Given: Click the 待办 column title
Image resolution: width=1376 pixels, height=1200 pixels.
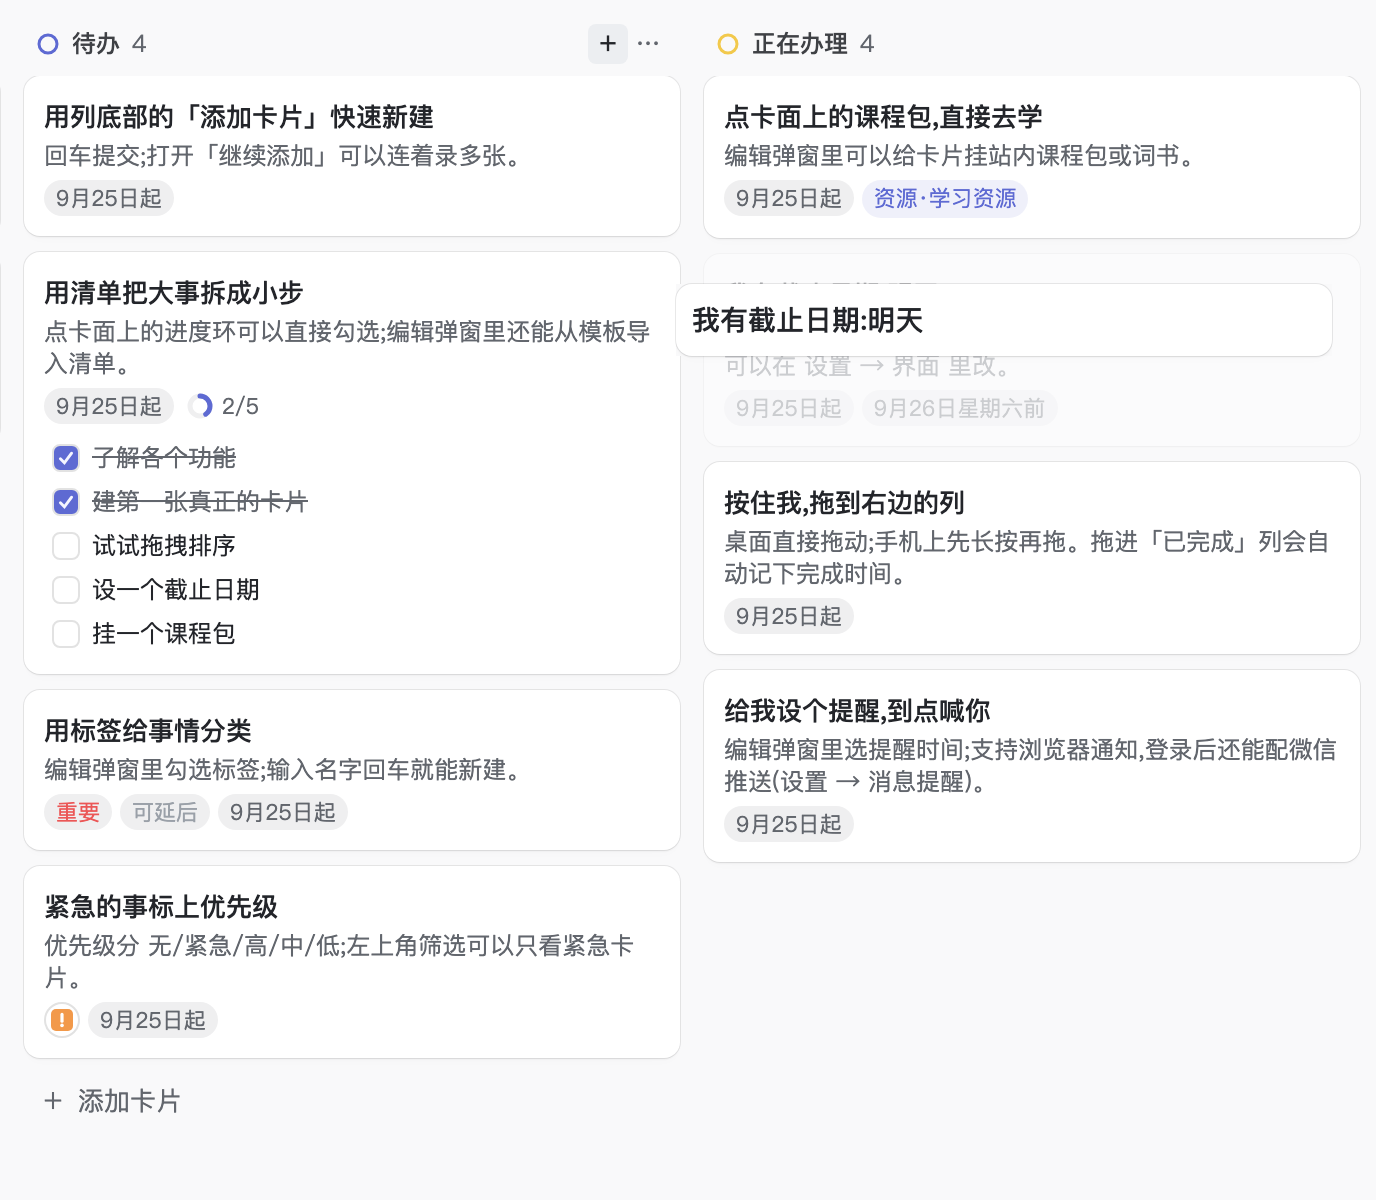Looking at the screenshot, I should (96, 44).
